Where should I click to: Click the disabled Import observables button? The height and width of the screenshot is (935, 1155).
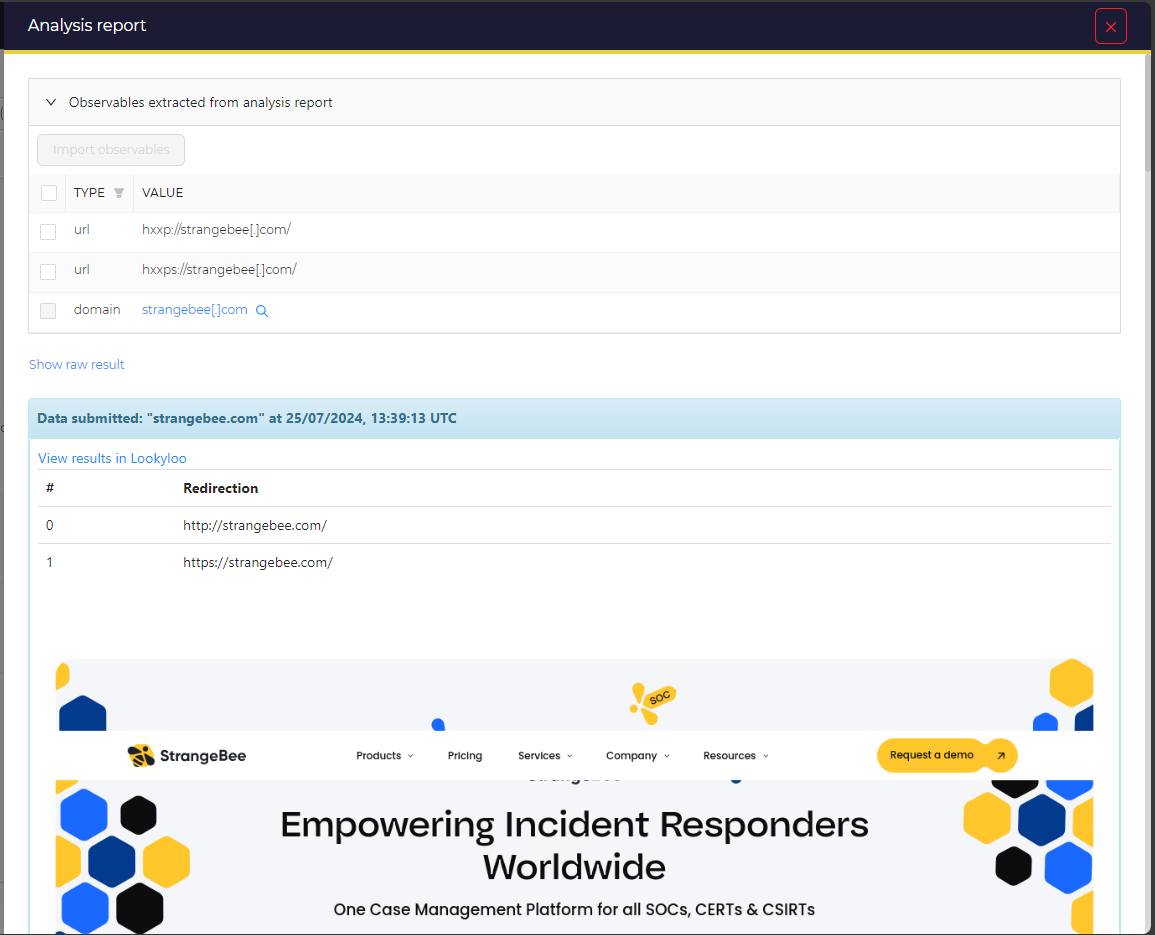coord(111,150)
